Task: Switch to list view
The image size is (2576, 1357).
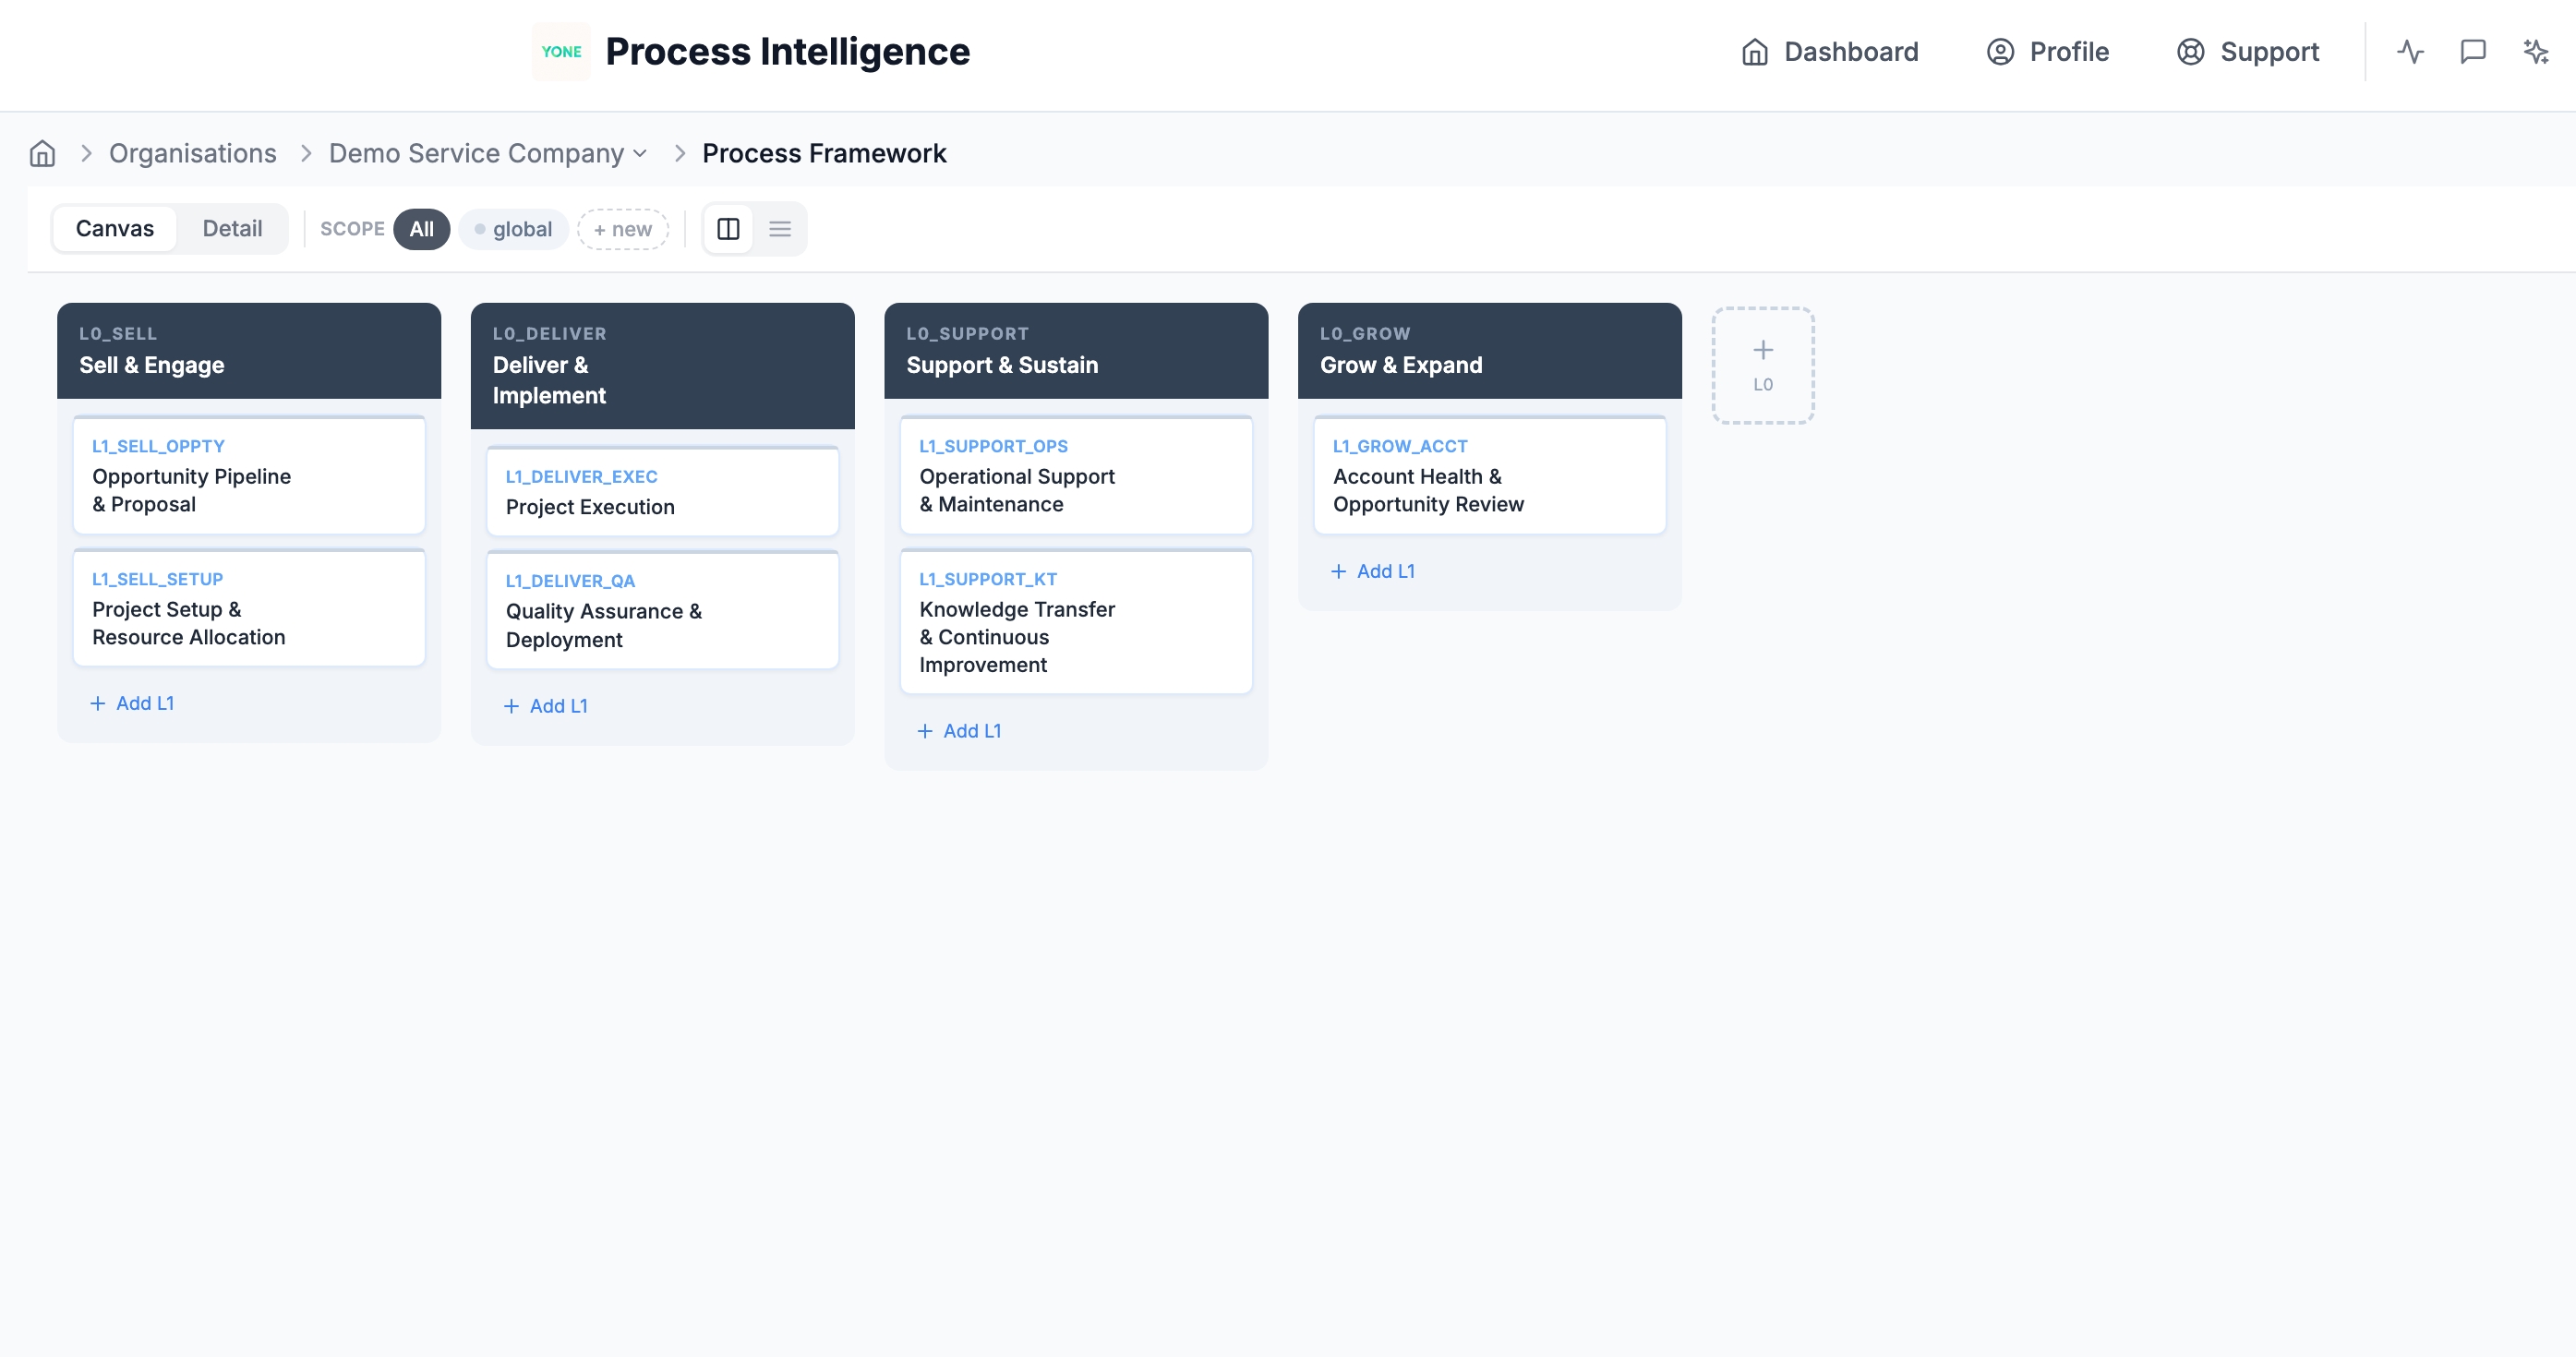Action: [x=780, y=229]
